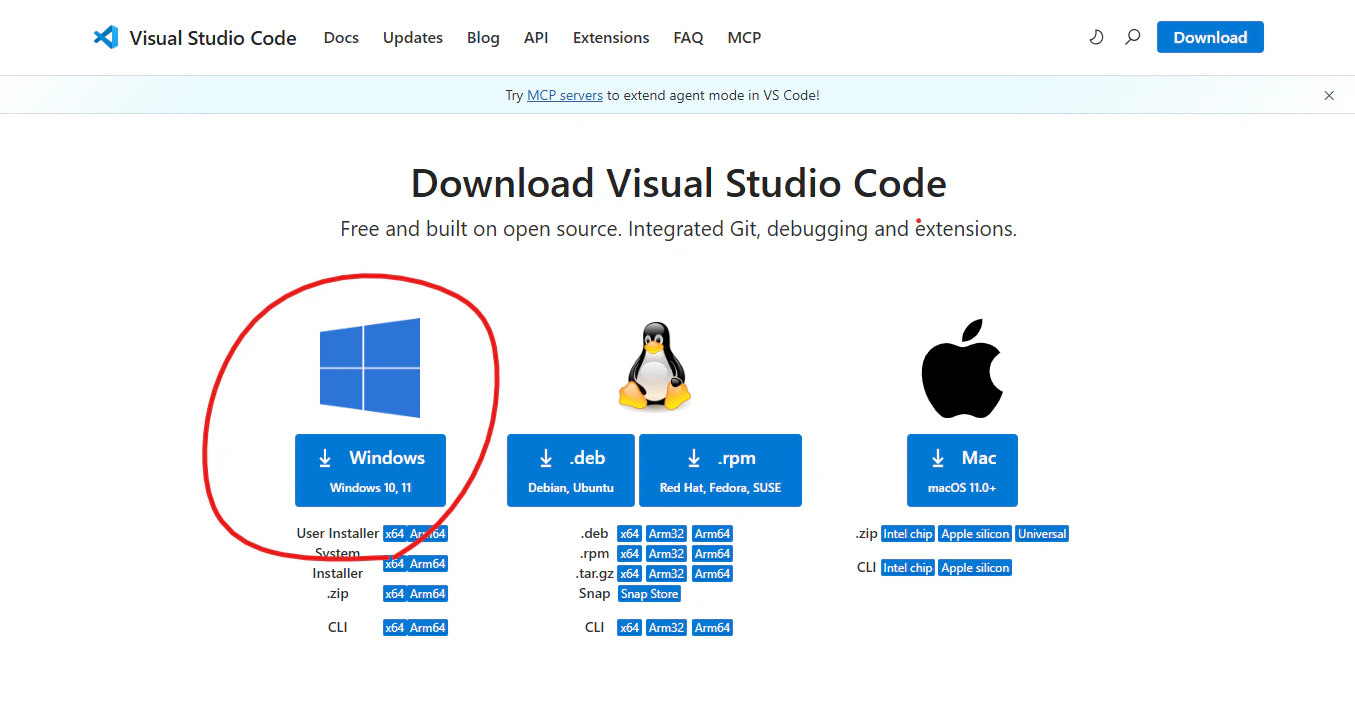
Task: Select Linux .rpm Arm64
Action: 712,554
